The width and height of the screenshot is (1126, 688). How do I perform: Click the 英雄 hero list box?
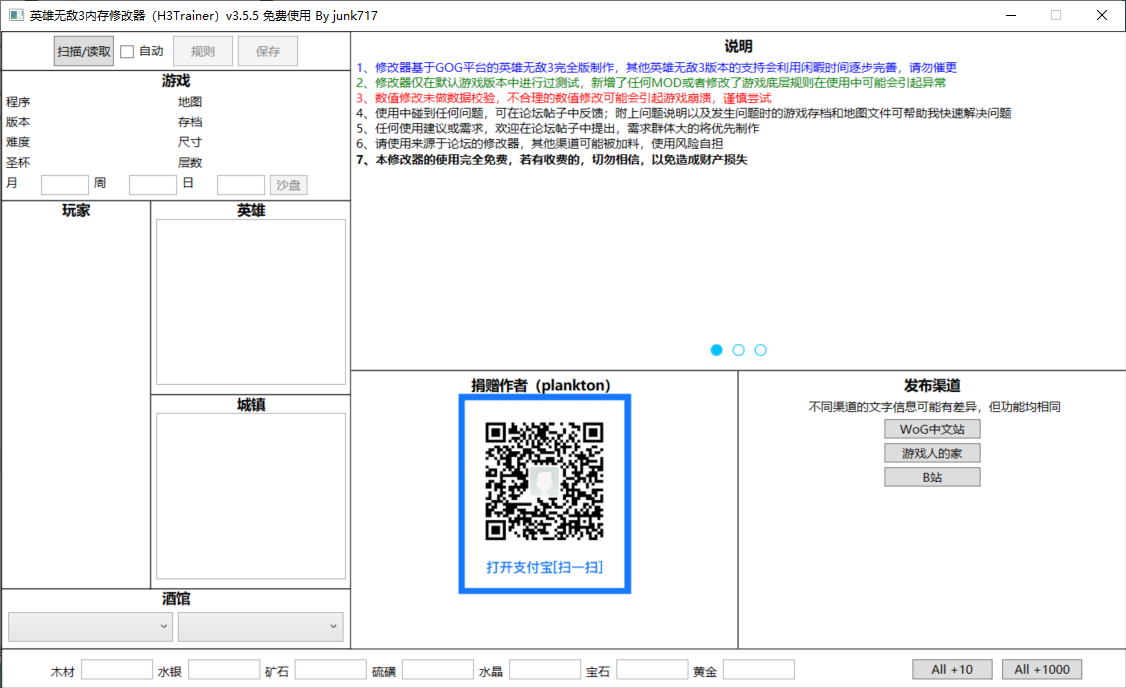pos(251,302)
